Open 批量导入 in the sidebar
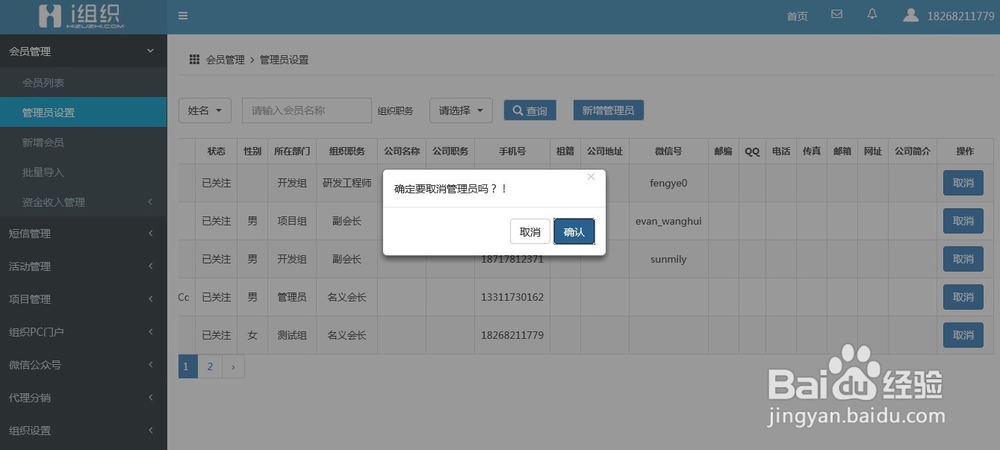Viewport: 1000px width, 450px height. click(84, 172)
